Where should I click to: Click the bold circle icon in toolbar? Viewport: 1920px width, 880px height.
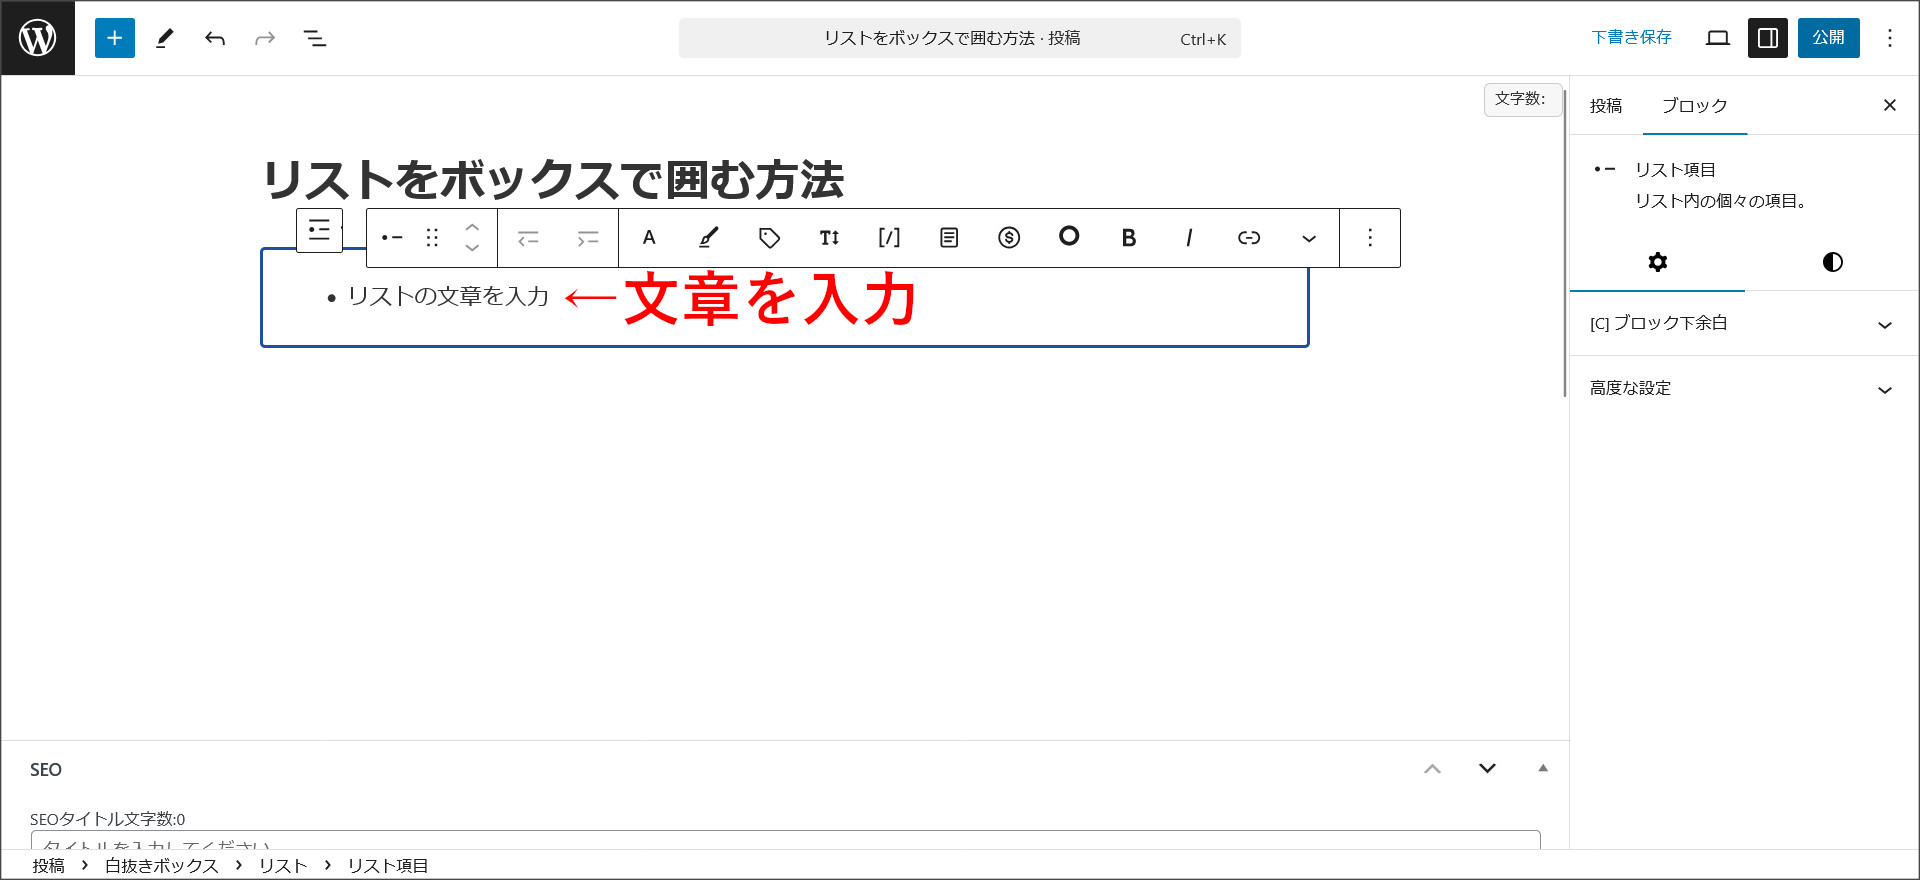tap(1069, 236)
